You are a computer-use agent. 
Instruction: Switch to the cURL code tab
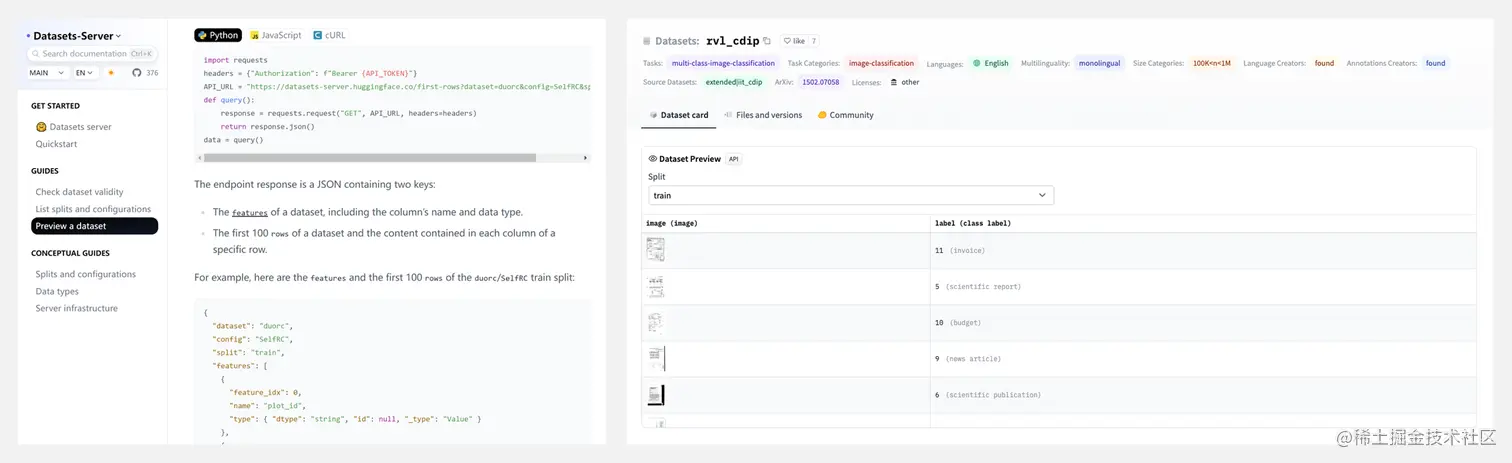pyautogui.click(x=330, y=35)
